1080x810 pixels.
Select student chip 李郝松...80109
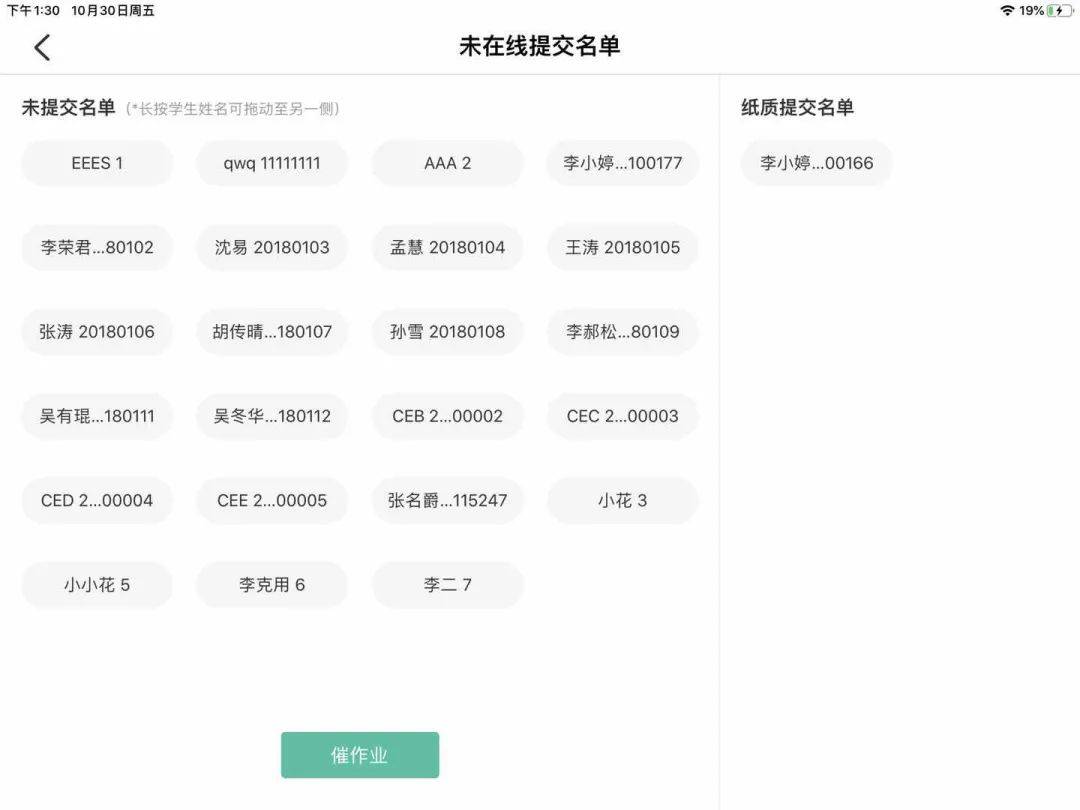(623, 332)
